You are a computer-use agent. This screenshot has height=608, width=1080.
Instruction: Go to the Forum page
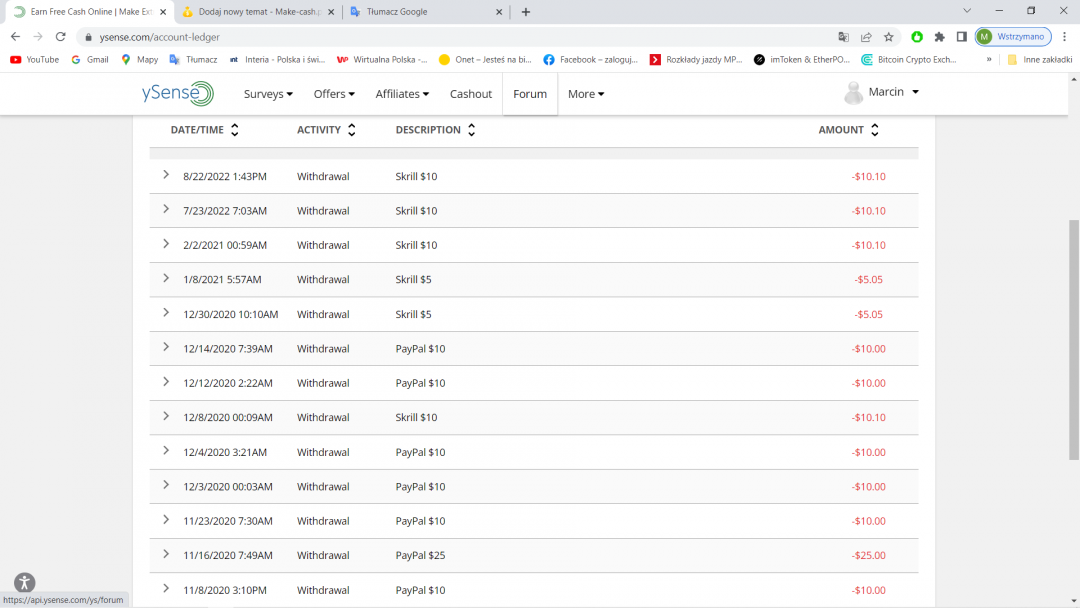click(530, 94)
